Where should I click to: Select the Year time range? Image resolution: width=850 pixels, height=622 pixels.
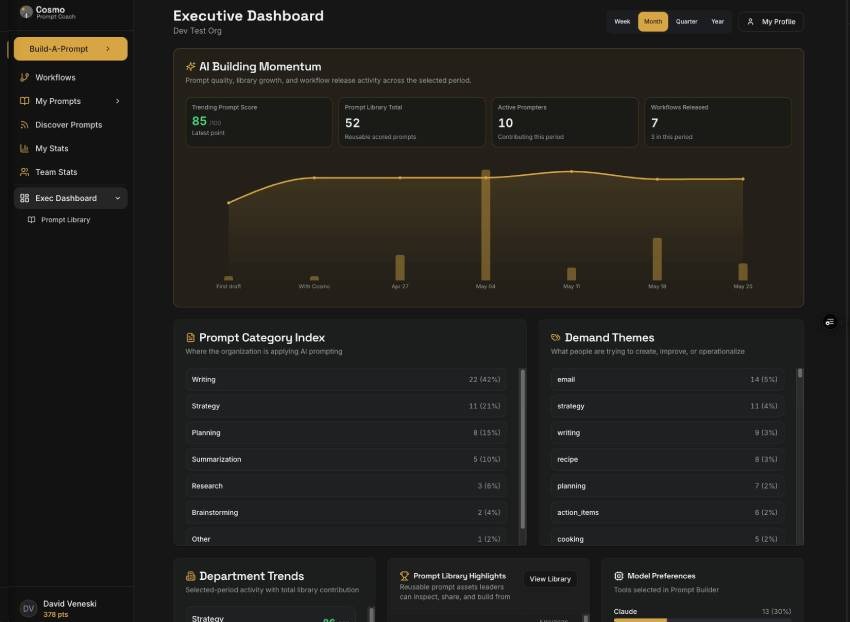click(x=717, y=22)
